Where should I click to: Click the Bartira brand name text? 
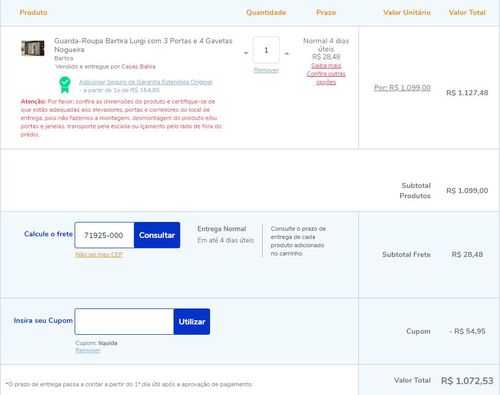(64, 58)
